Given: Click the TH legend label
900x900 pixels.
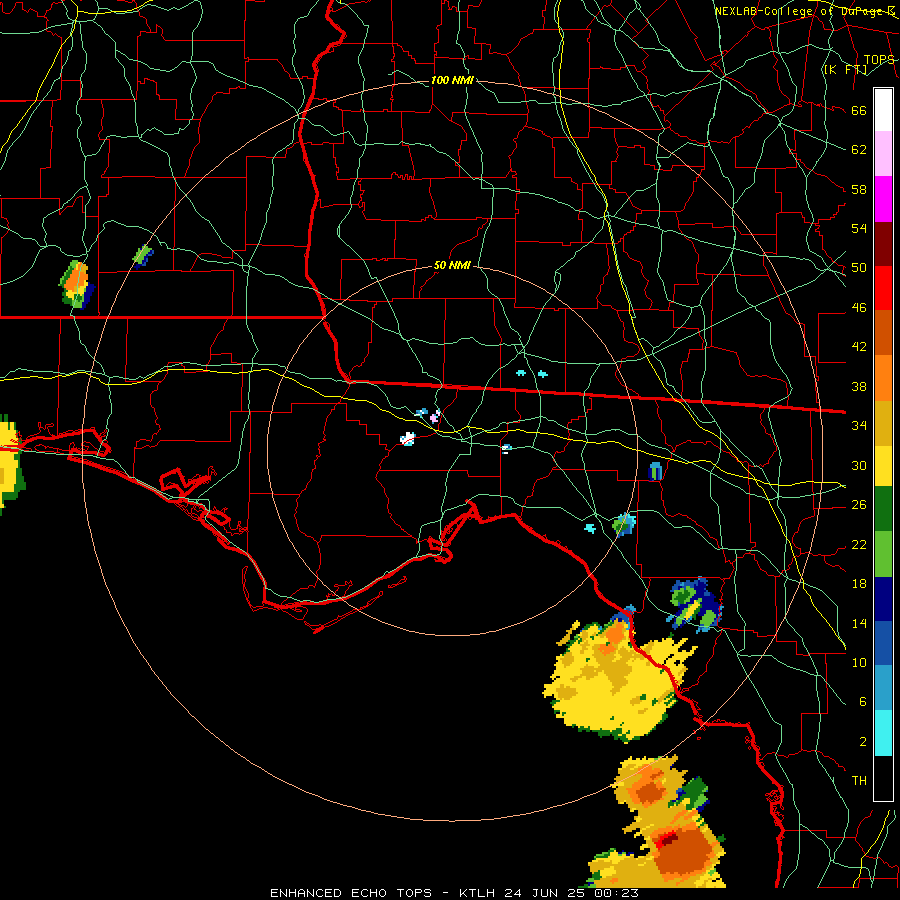Looking at the screenshot, I should coord(859,781).
